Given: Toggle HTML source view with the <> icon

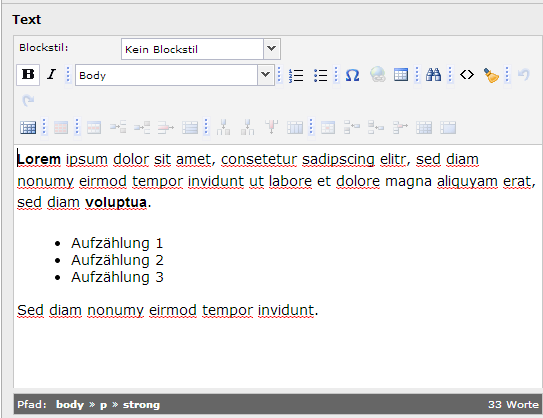Looking at the screenshot, I should coord(467,75).
